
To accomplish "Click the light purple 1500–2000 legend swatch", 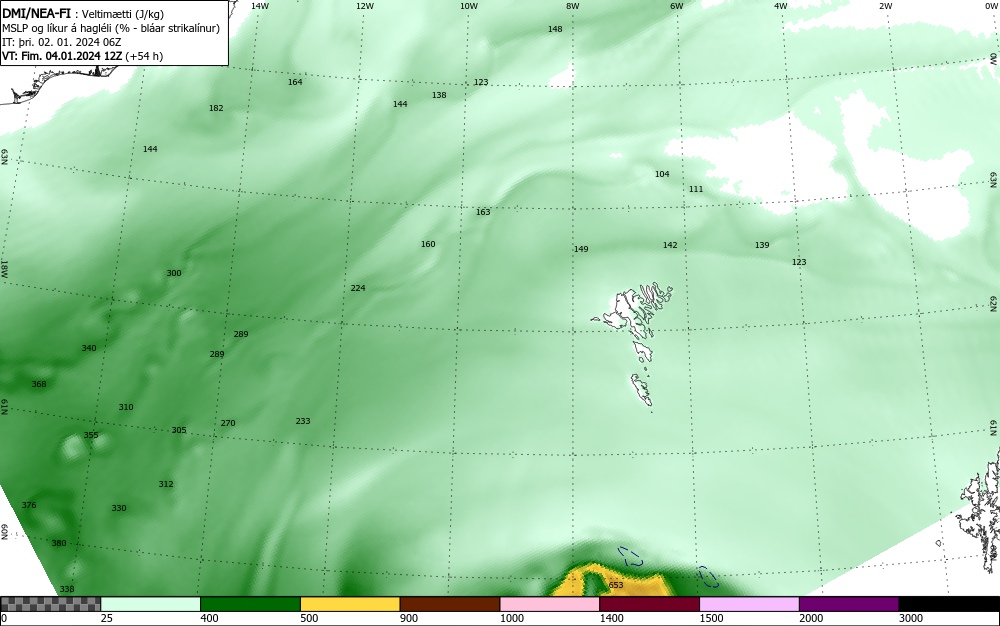I will click(x=749, y=604).
